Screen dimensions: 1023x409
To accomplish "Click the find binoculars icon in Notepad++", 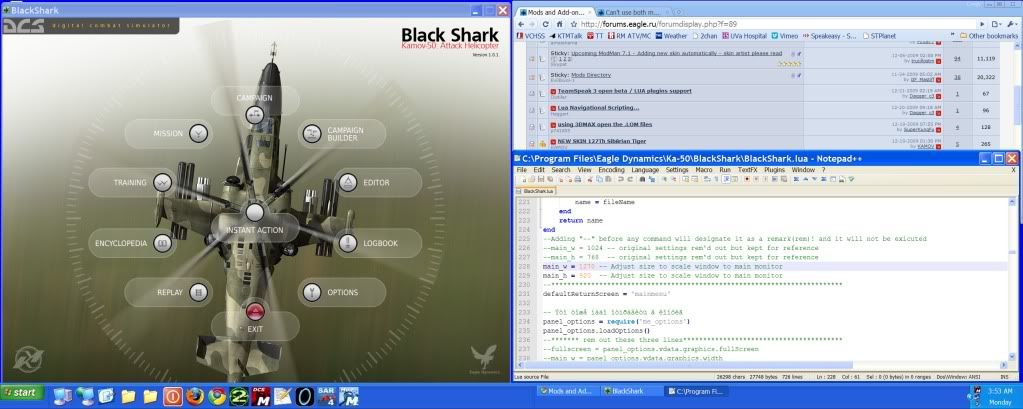I will pos(643,179).
